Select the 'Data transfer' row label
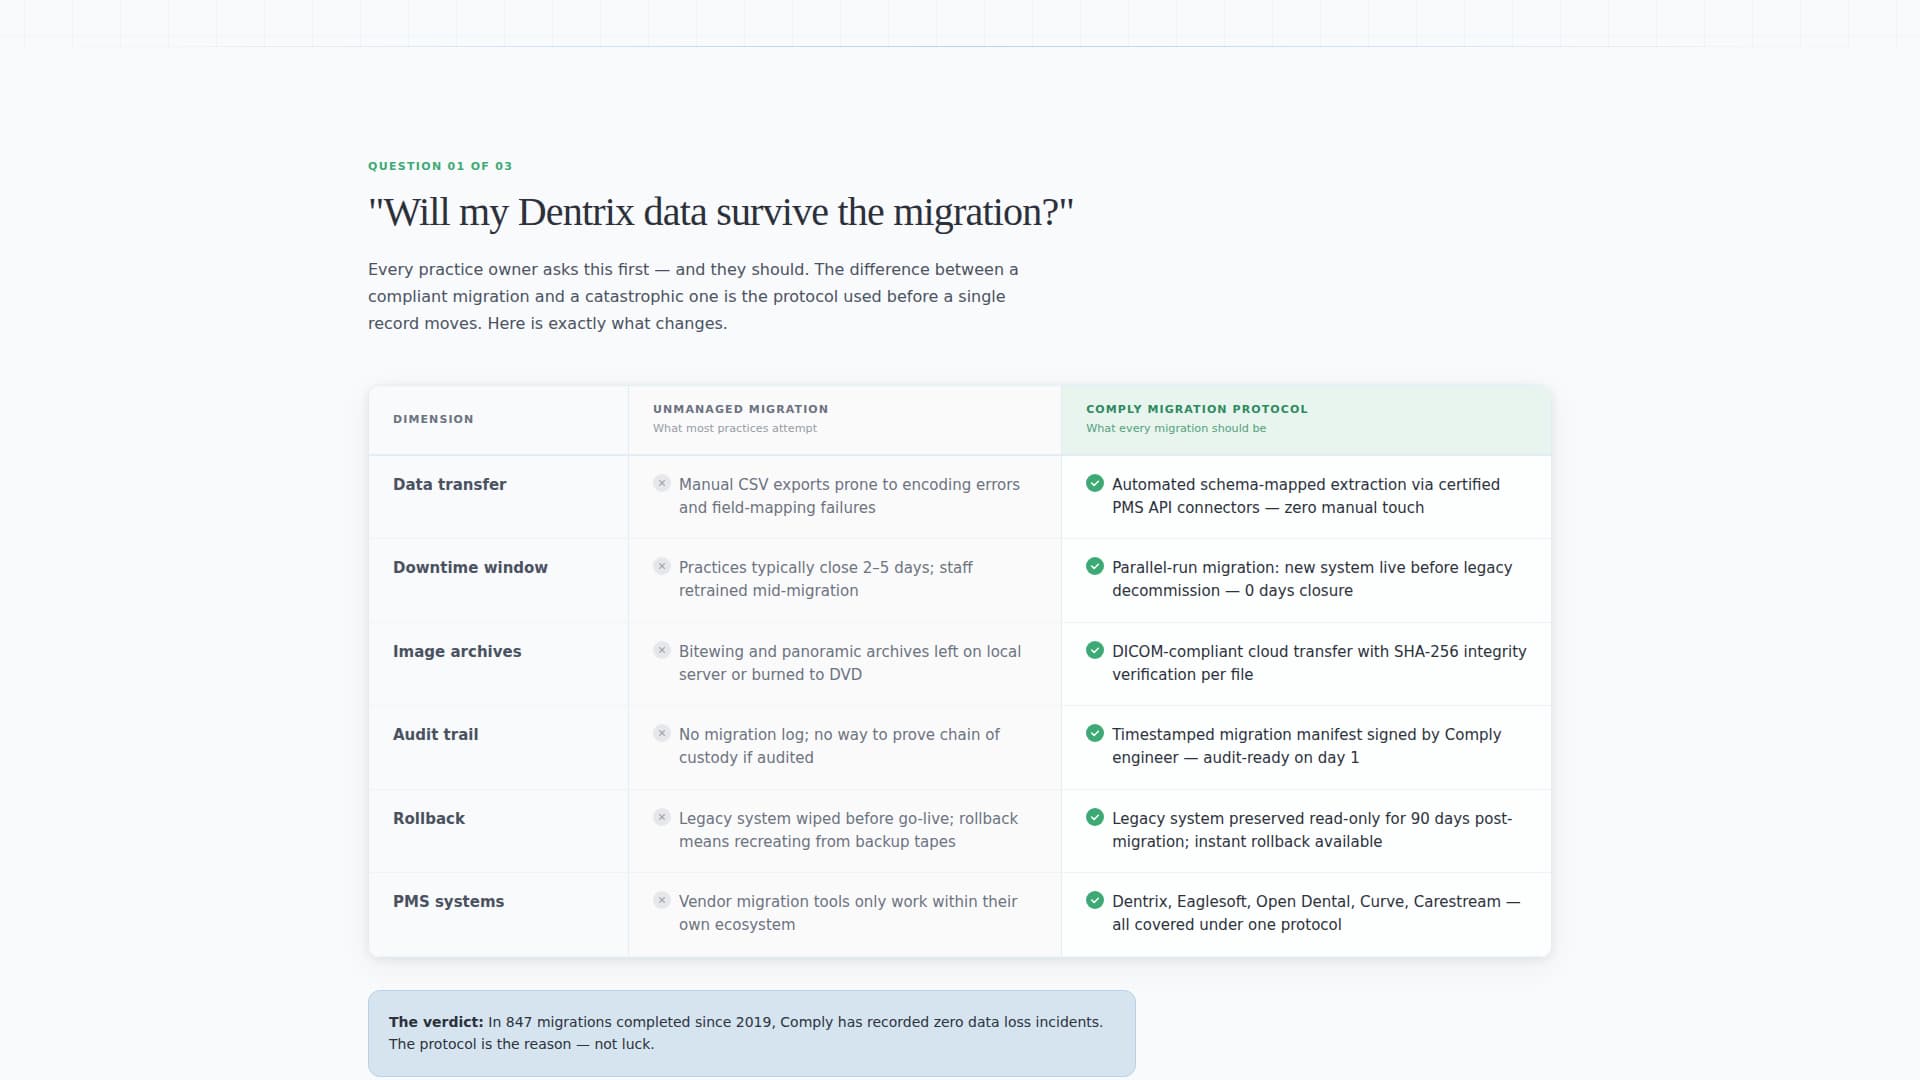 (449, 484)
